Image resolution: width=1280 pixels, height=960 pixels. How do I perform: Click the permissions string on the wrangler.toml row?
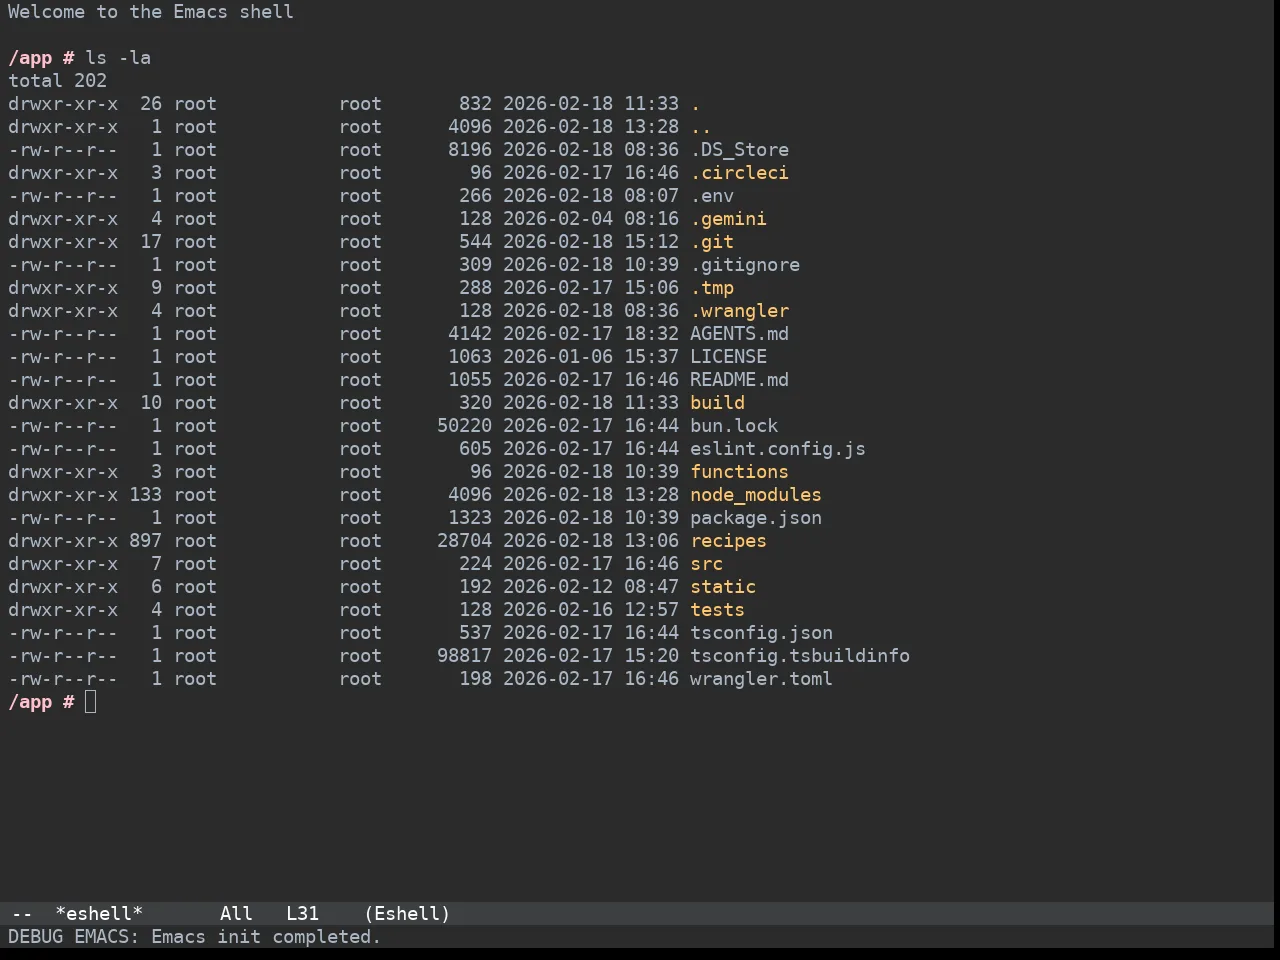pos(63,679)
